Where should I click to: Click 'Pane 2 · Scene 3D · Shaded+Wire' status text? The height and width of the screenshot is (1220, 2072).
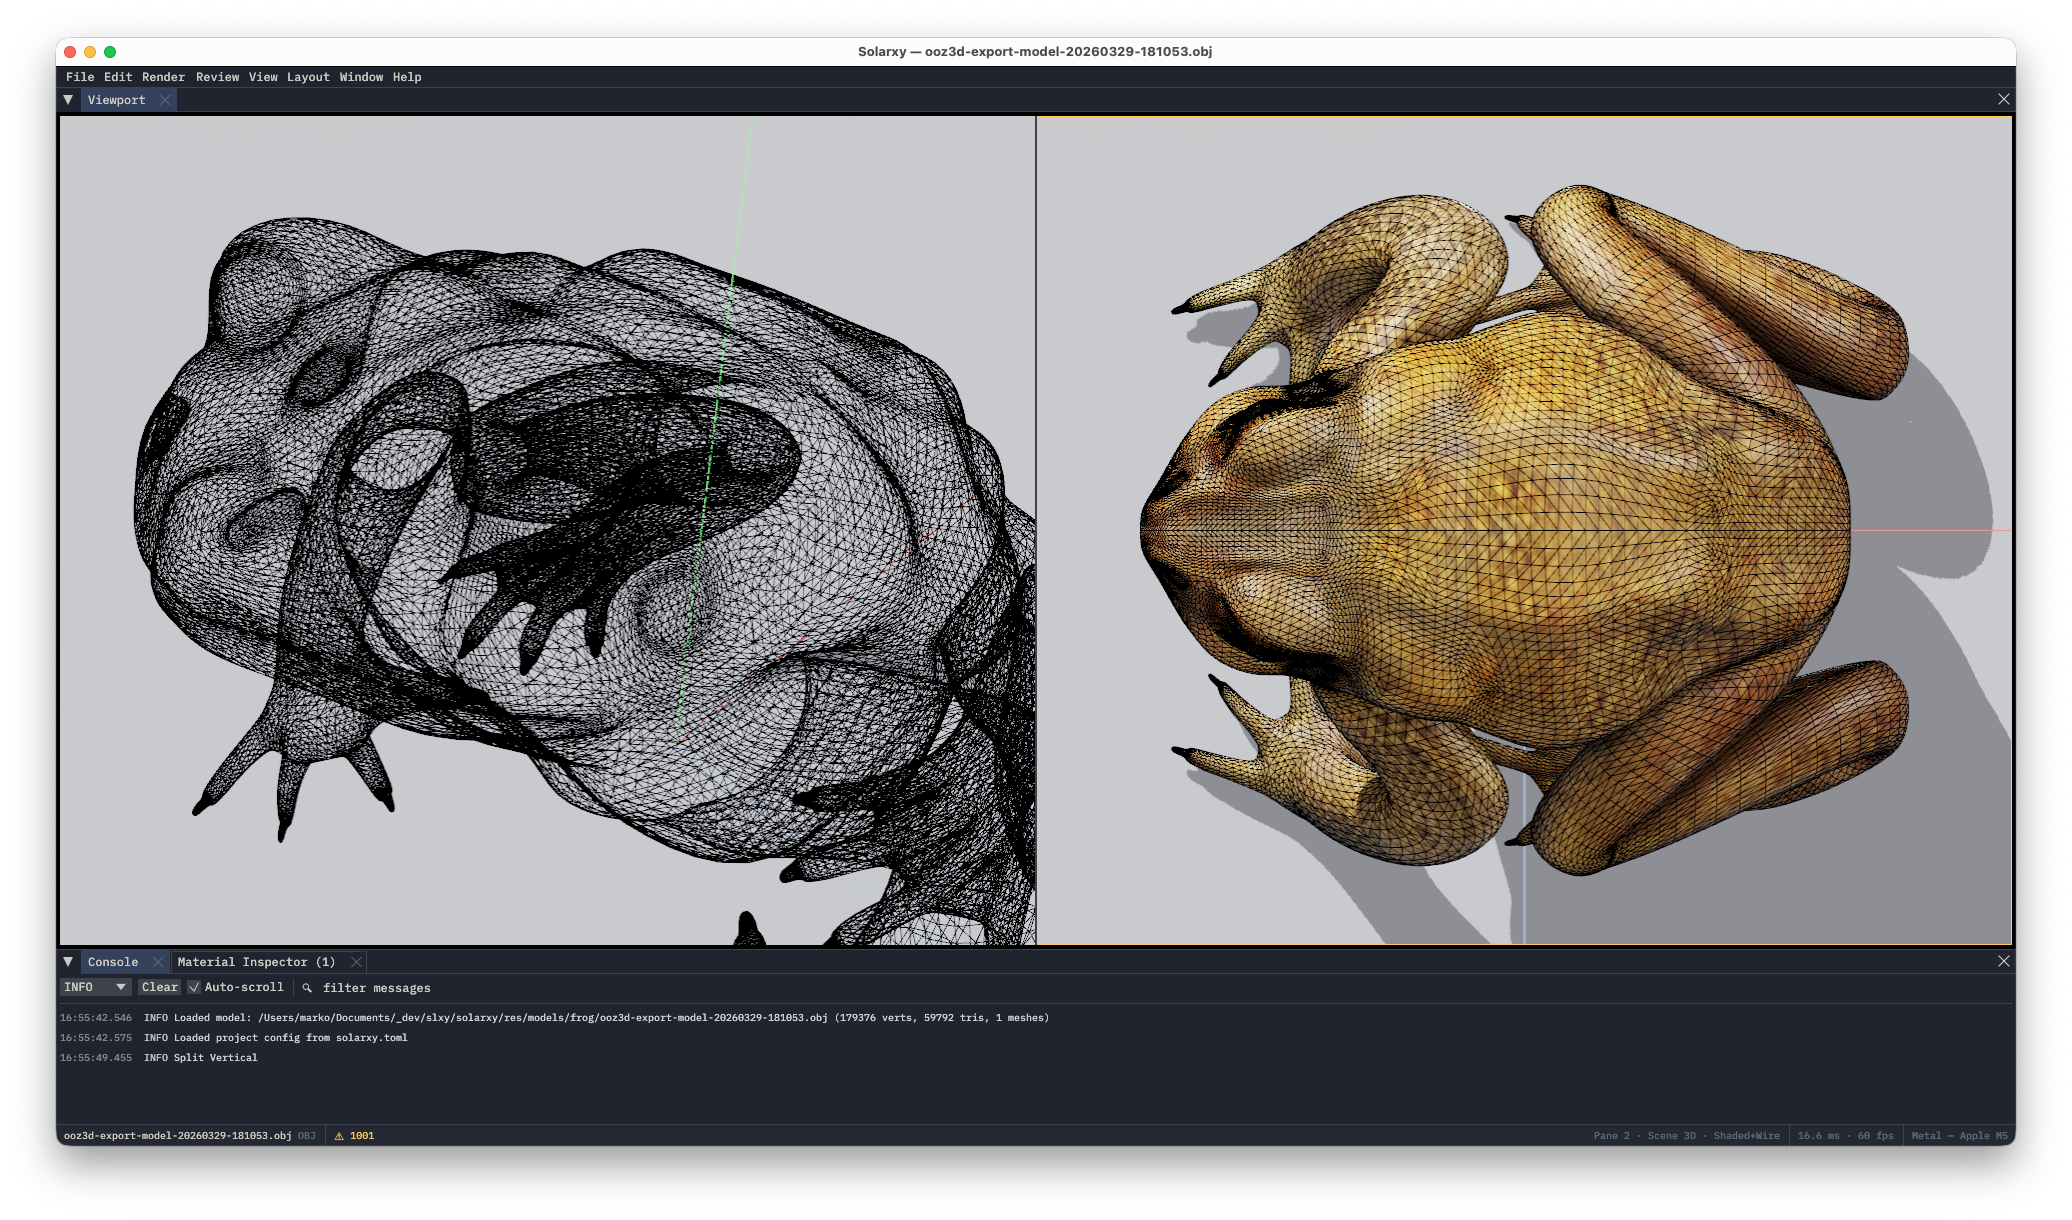click(1686, 1136)
